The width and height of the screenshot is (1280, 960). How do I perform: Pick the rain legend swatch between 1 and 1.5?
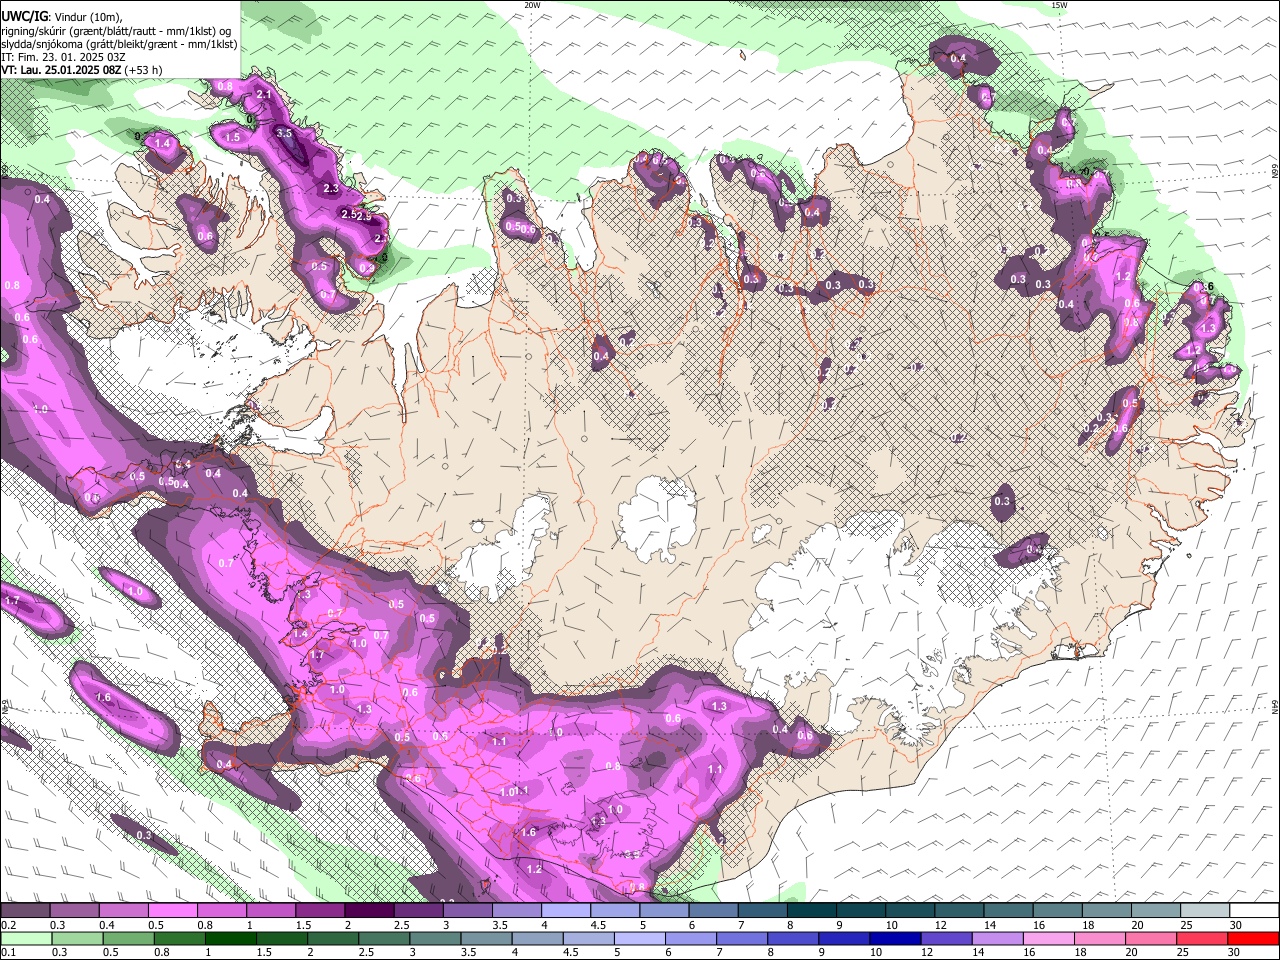point(231,938)
